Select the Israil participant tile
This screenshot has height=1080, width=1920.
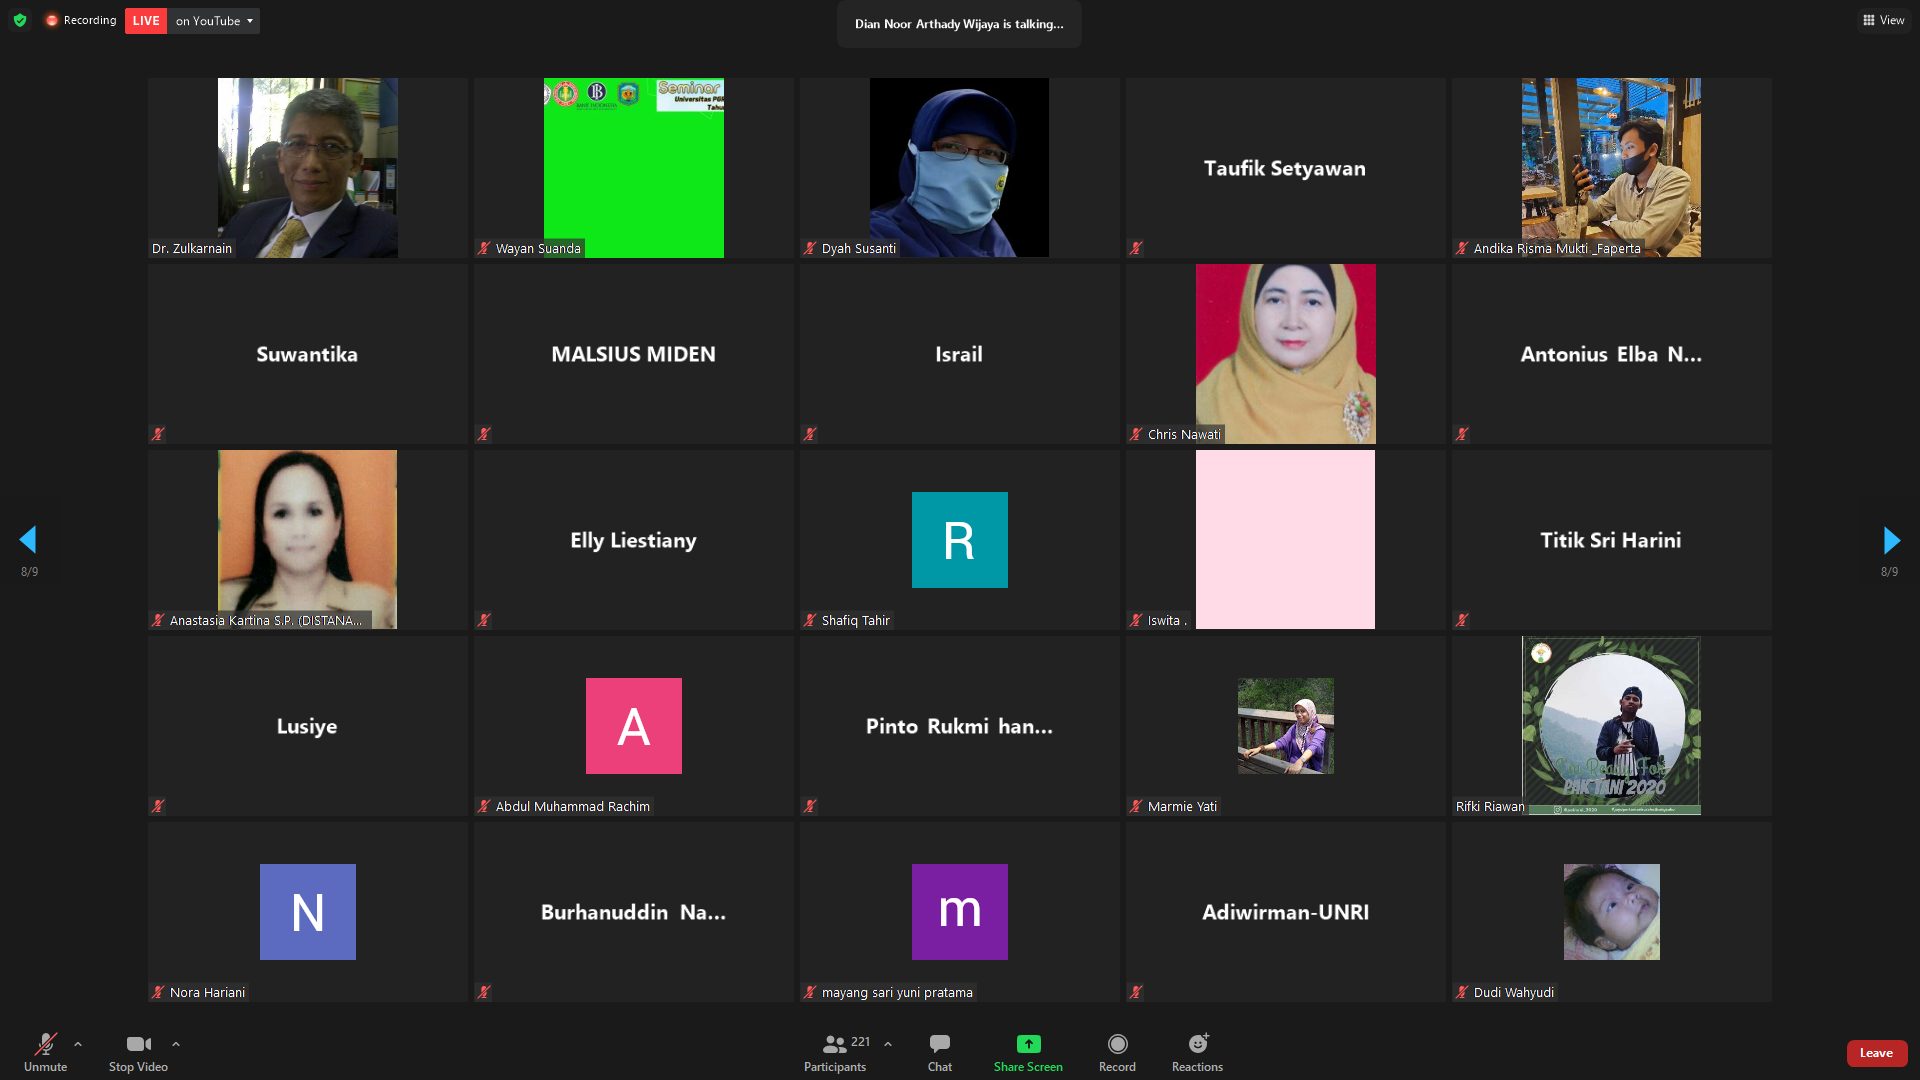pyautogui.click(x=960, y=353)
